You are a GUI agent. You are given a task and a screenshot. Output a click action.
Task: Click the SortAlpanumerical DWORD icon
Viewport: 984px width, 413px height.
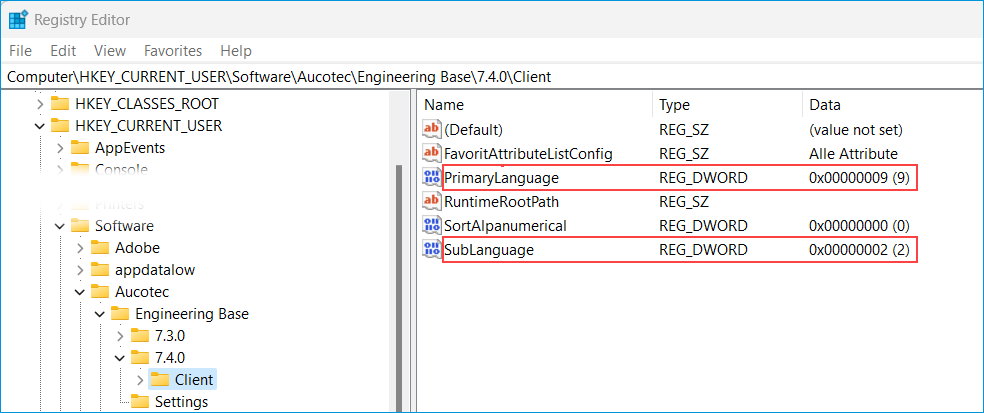[432, 226]
